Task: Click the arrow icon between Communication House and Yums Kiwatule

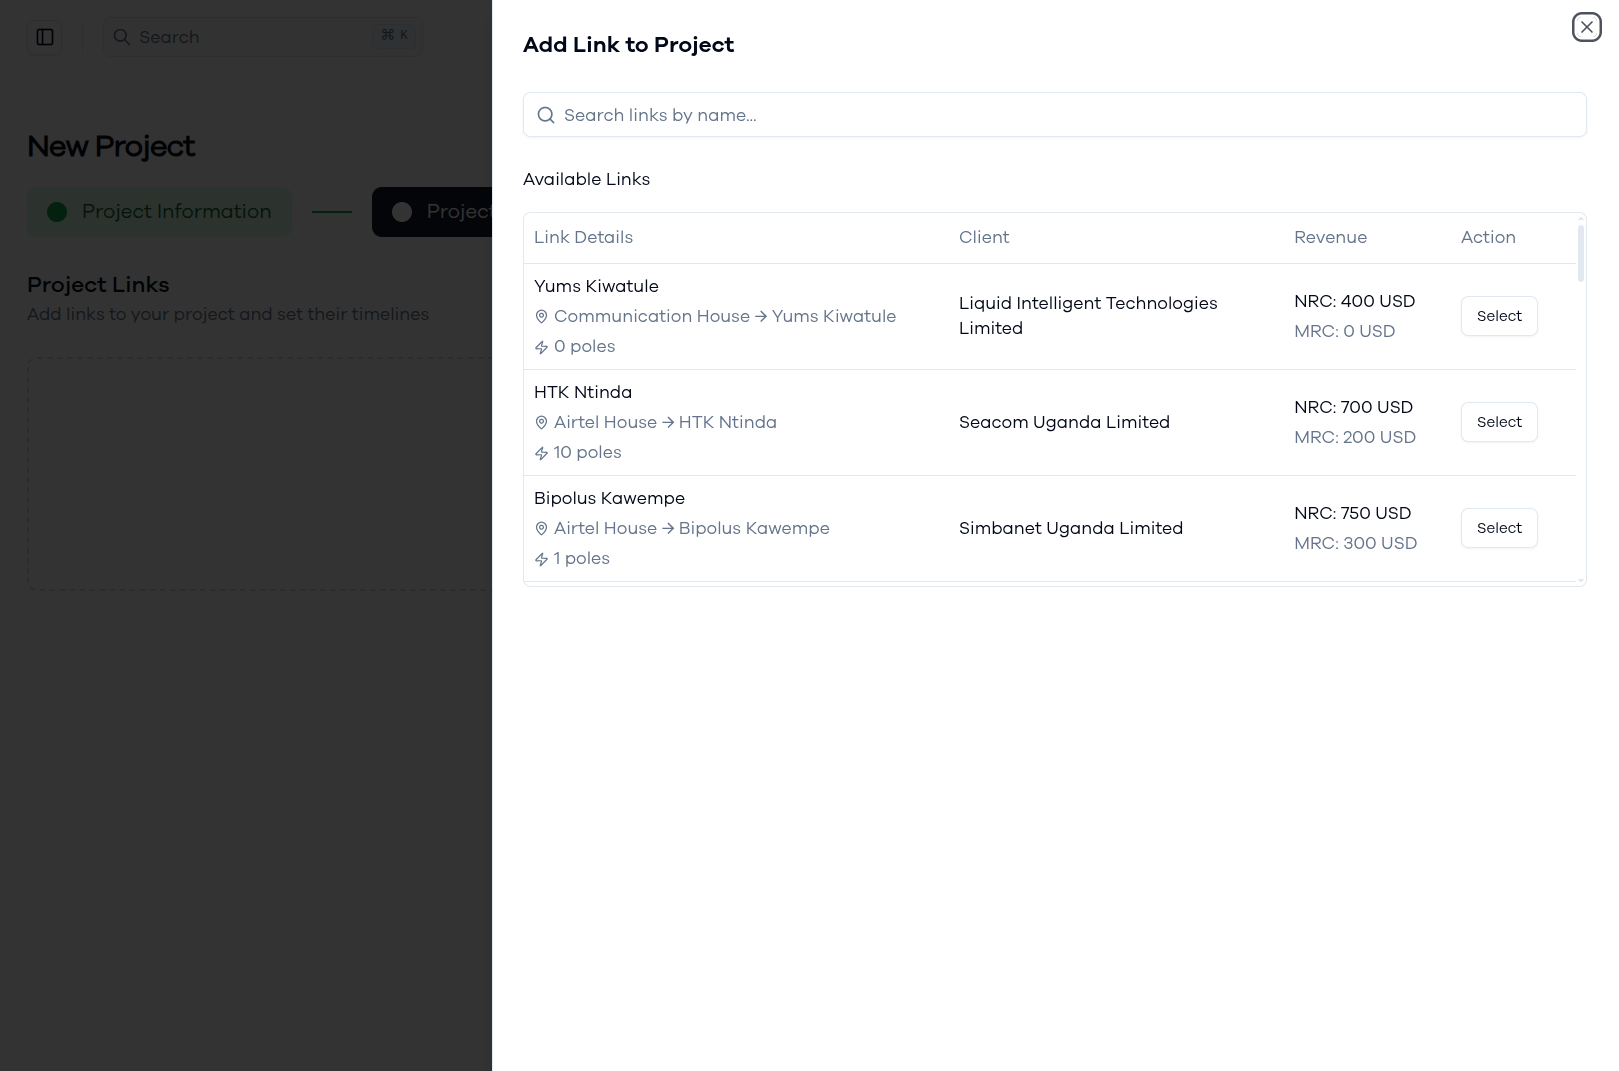Action: (761, 316)
